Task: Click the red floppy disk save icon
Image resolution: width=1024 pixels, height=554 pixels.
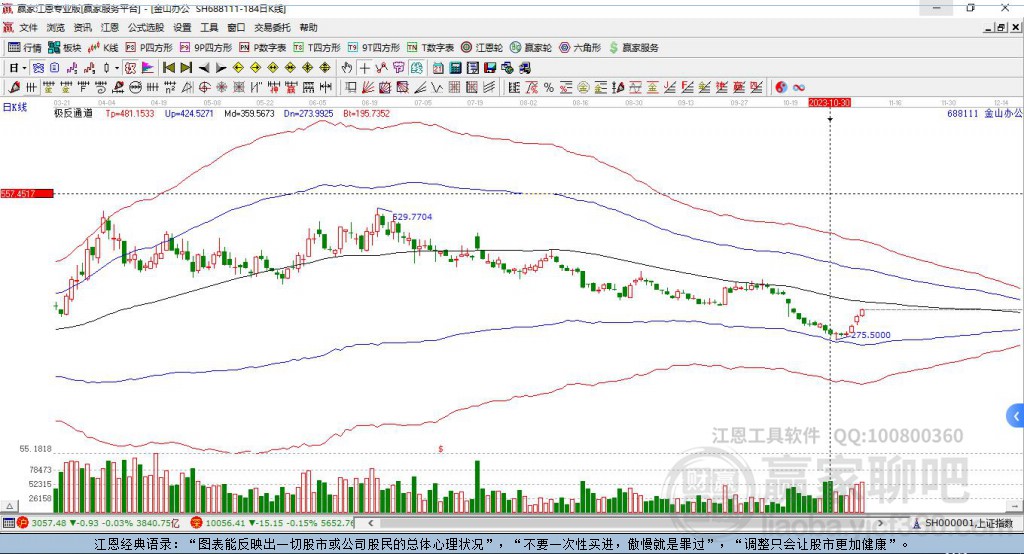Action: (x=490, y=68)
